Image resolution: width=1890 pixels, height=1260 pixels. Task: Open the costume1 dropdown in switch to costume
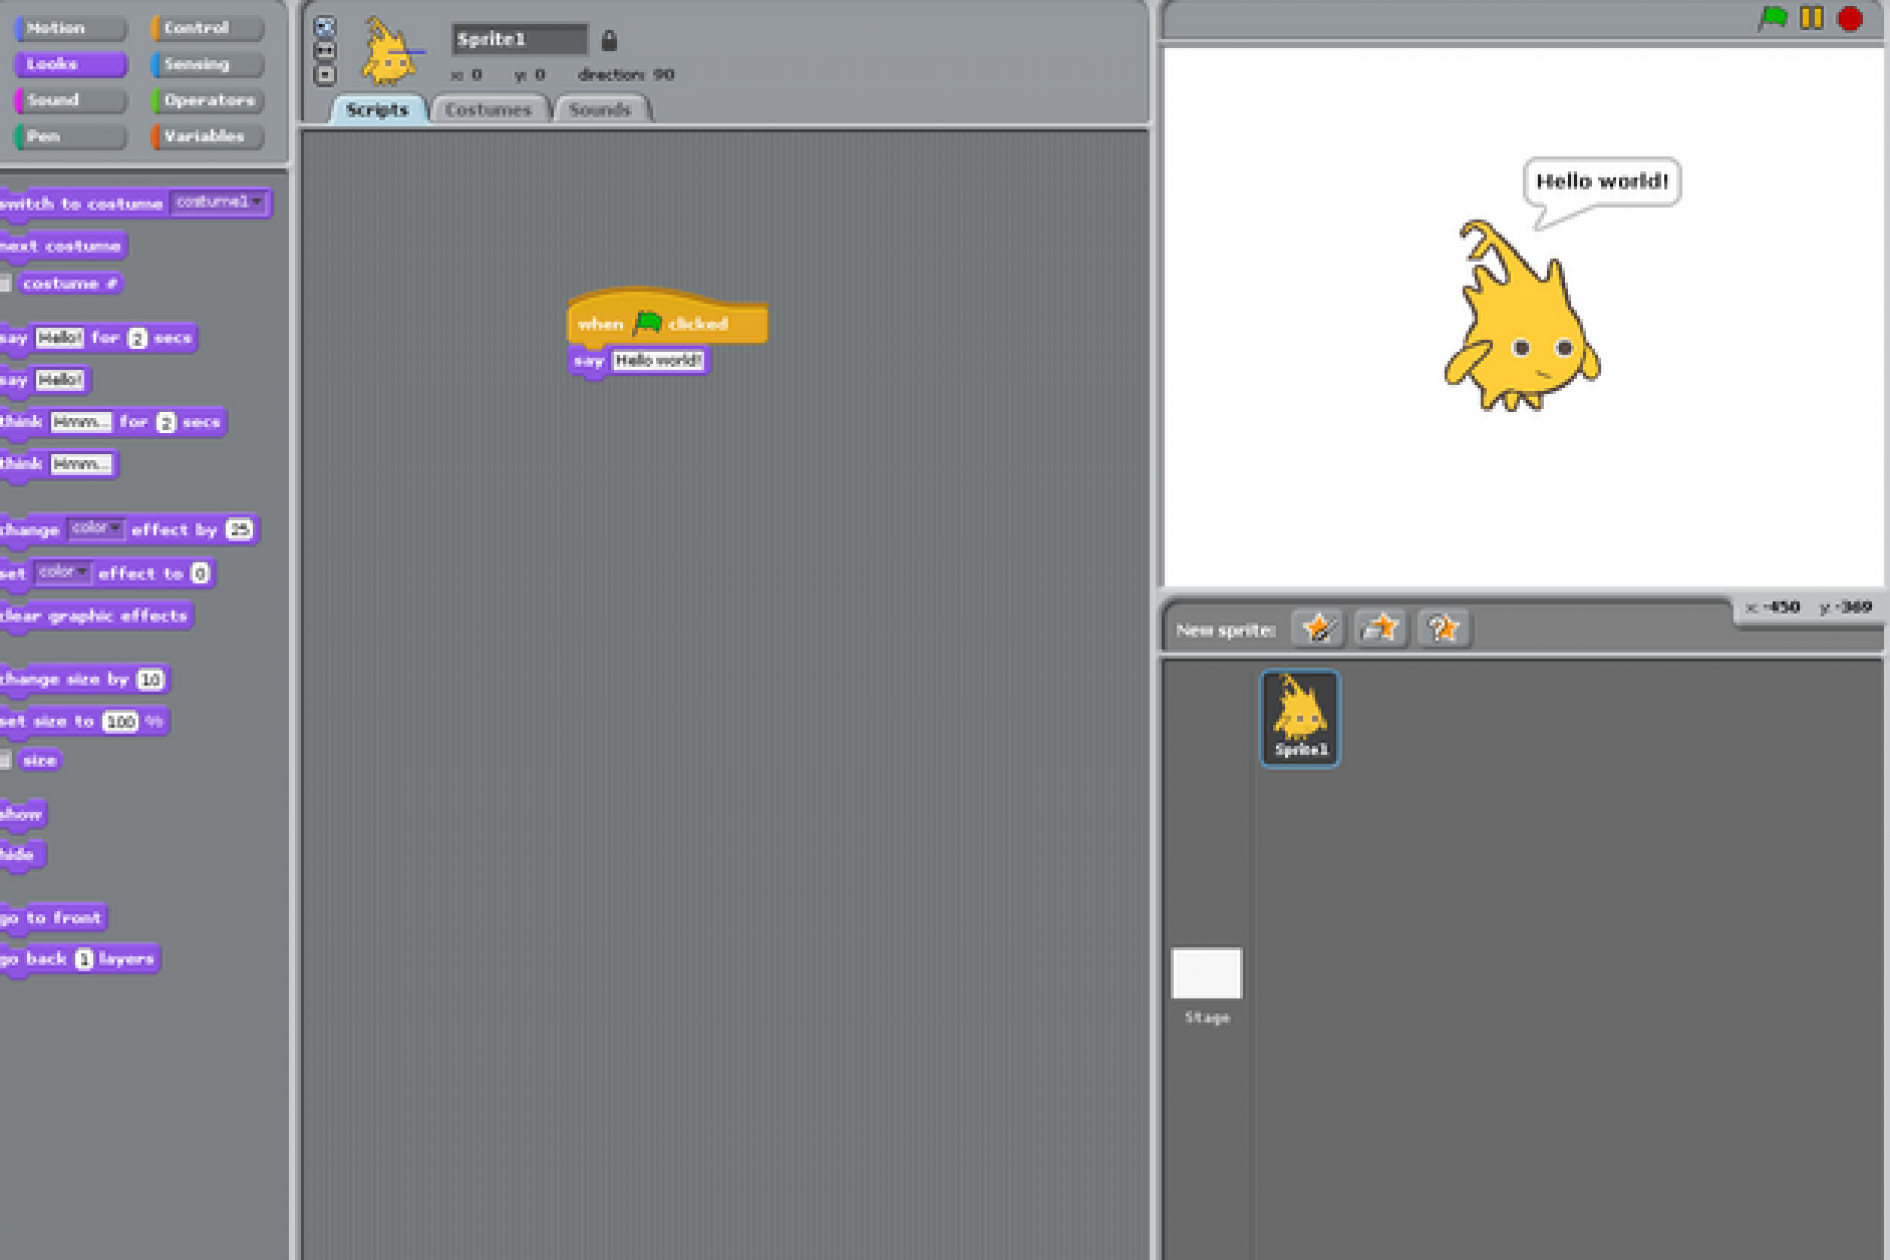click(x=218, y=202)
